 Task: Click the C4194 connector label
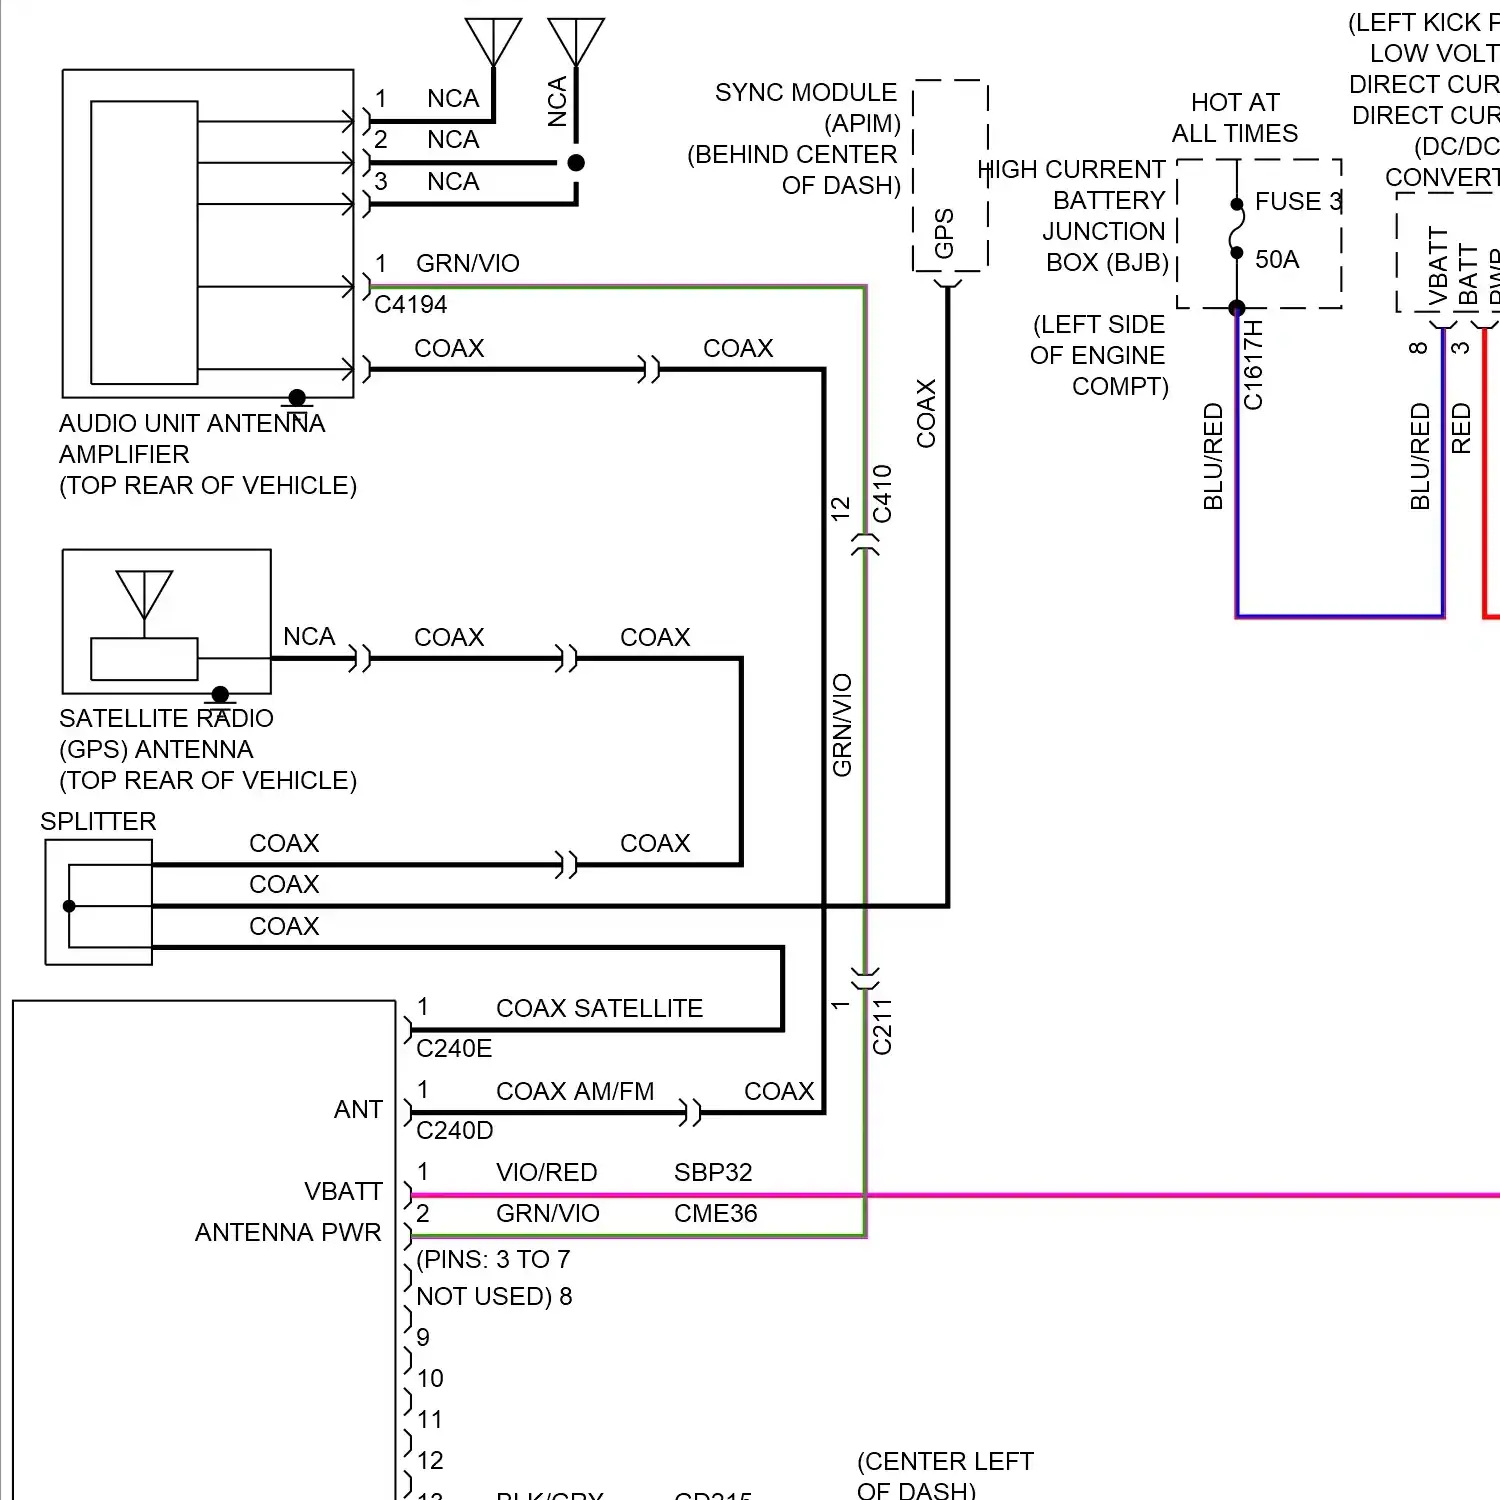(x=410, y=305)
